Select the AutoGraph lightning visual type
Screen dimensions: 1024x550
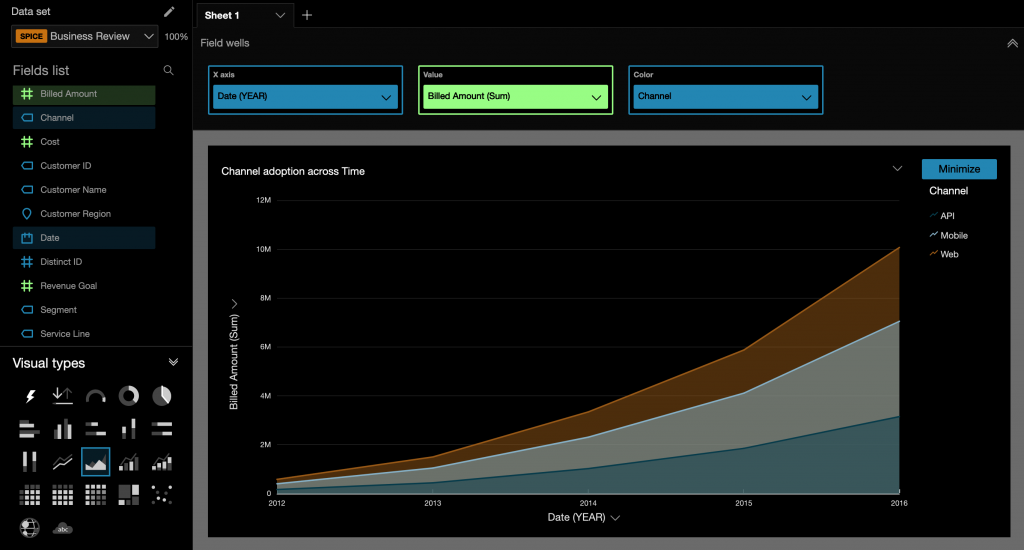click(x=30, y=397)
